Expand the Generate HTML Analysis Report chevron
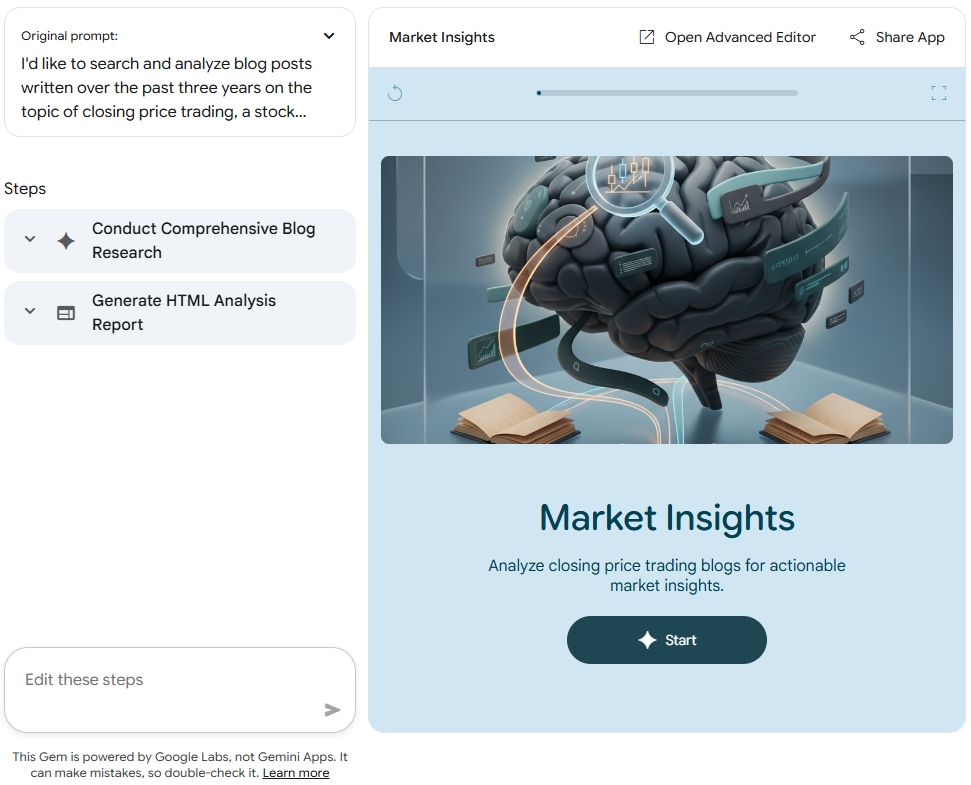This screenshot has width=971, height=785. pyautogui.click(x=30, y=312)
